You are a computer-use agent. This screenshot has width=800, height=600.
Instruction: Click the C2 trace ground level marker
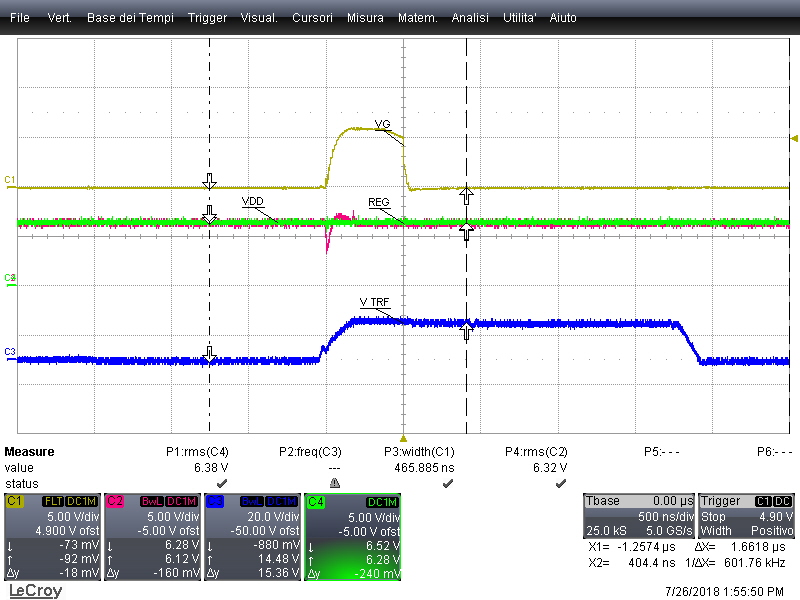(x=10, y=280)
